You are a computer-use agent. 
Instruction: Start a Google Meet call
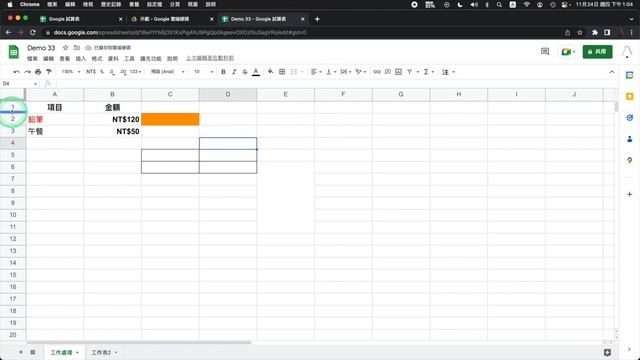(x=567, y=52)
